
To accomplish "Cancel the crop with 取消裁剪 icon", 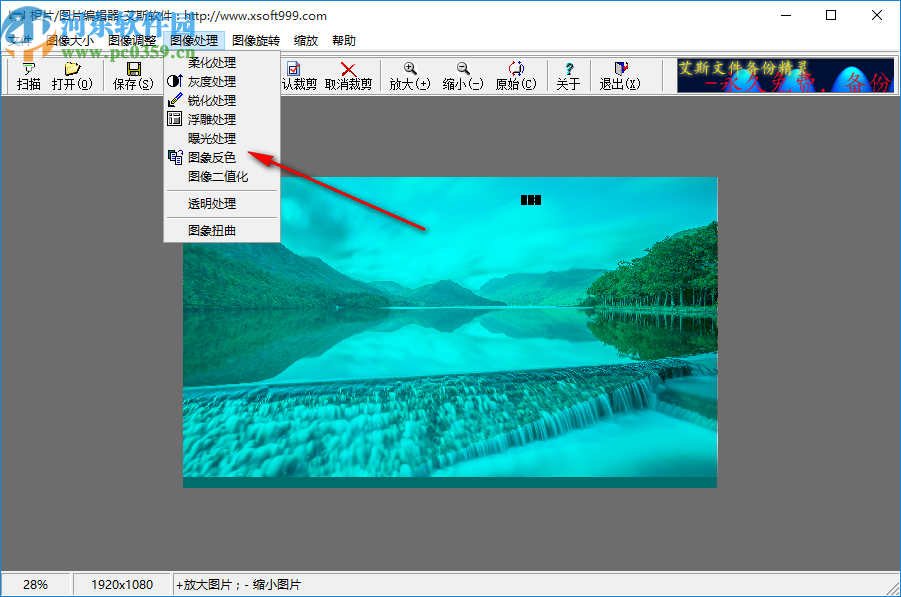I will tap(348, 76).
